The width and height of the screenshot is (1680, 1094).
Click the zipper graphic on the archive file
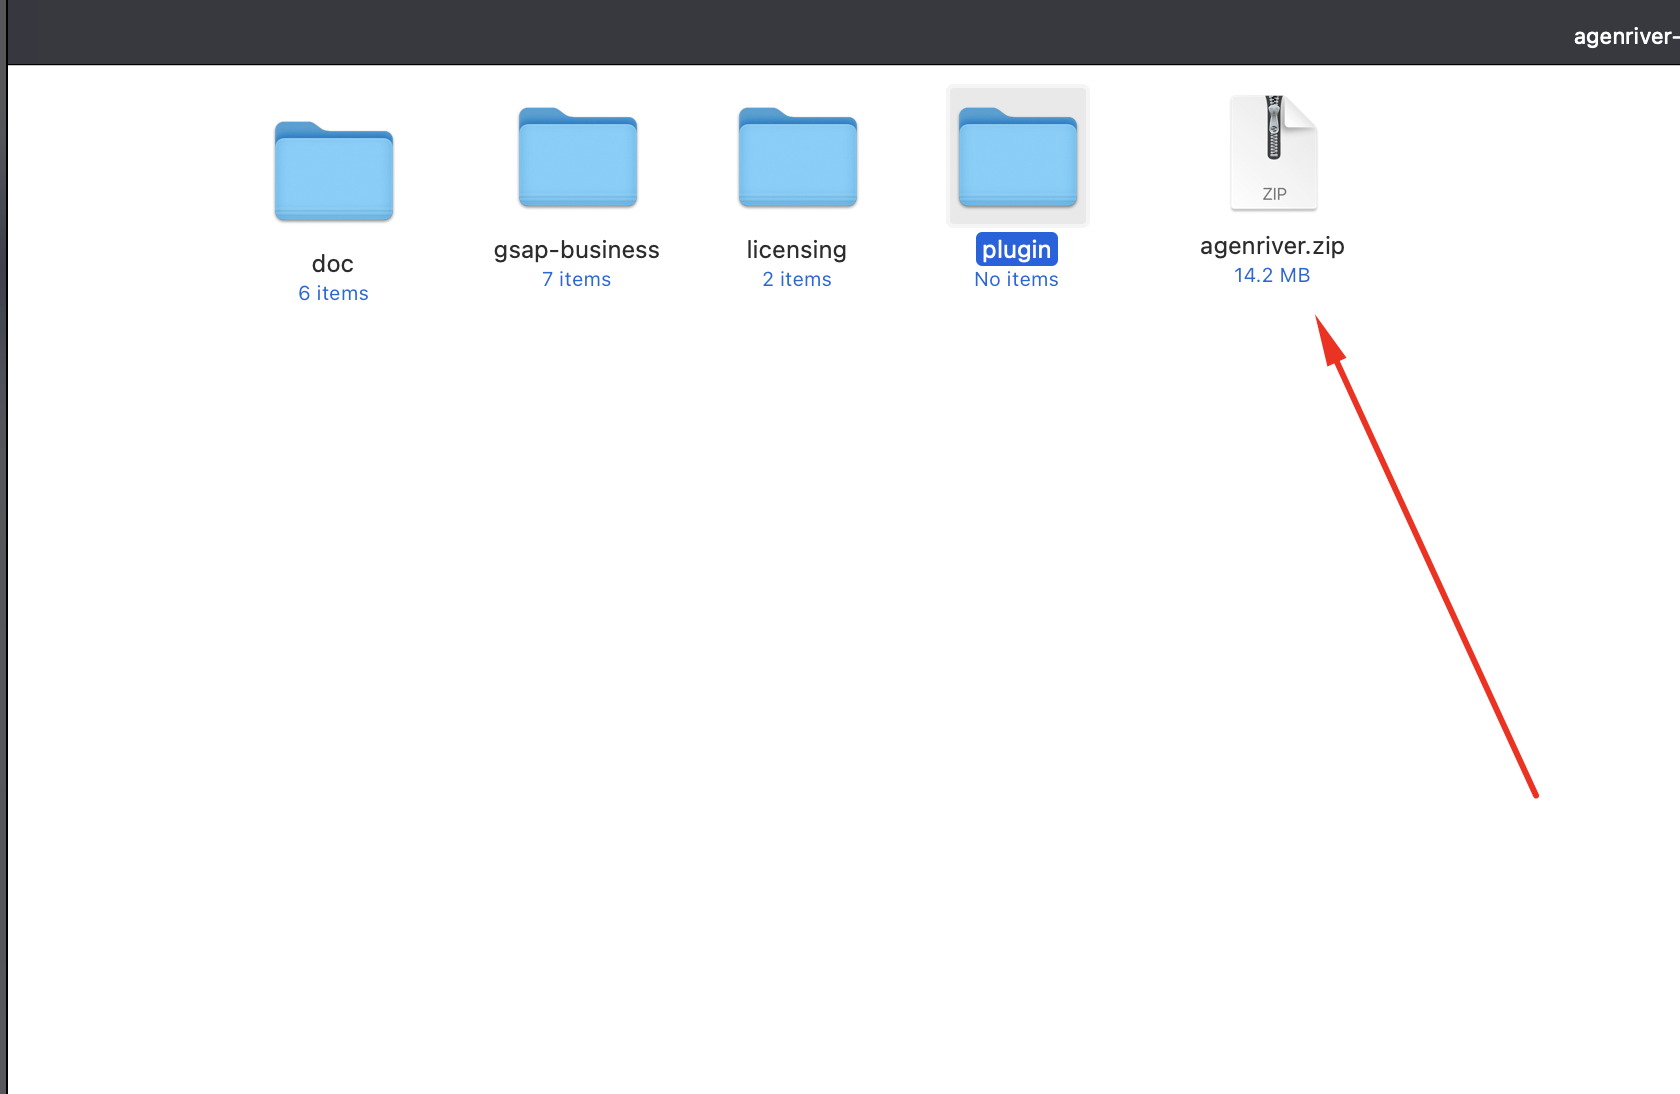coord(1274,128)
